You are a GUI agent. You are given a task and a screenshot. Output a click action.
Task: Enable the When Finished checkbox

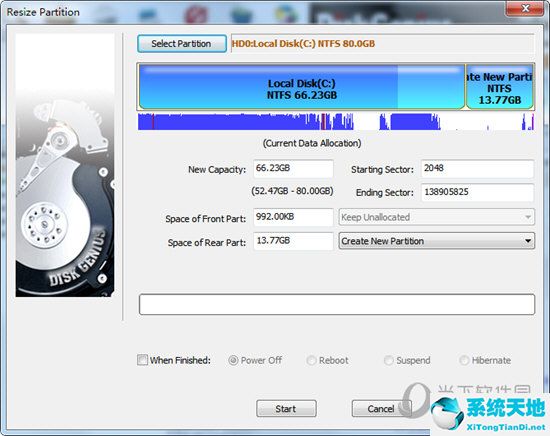coord(142,360)
